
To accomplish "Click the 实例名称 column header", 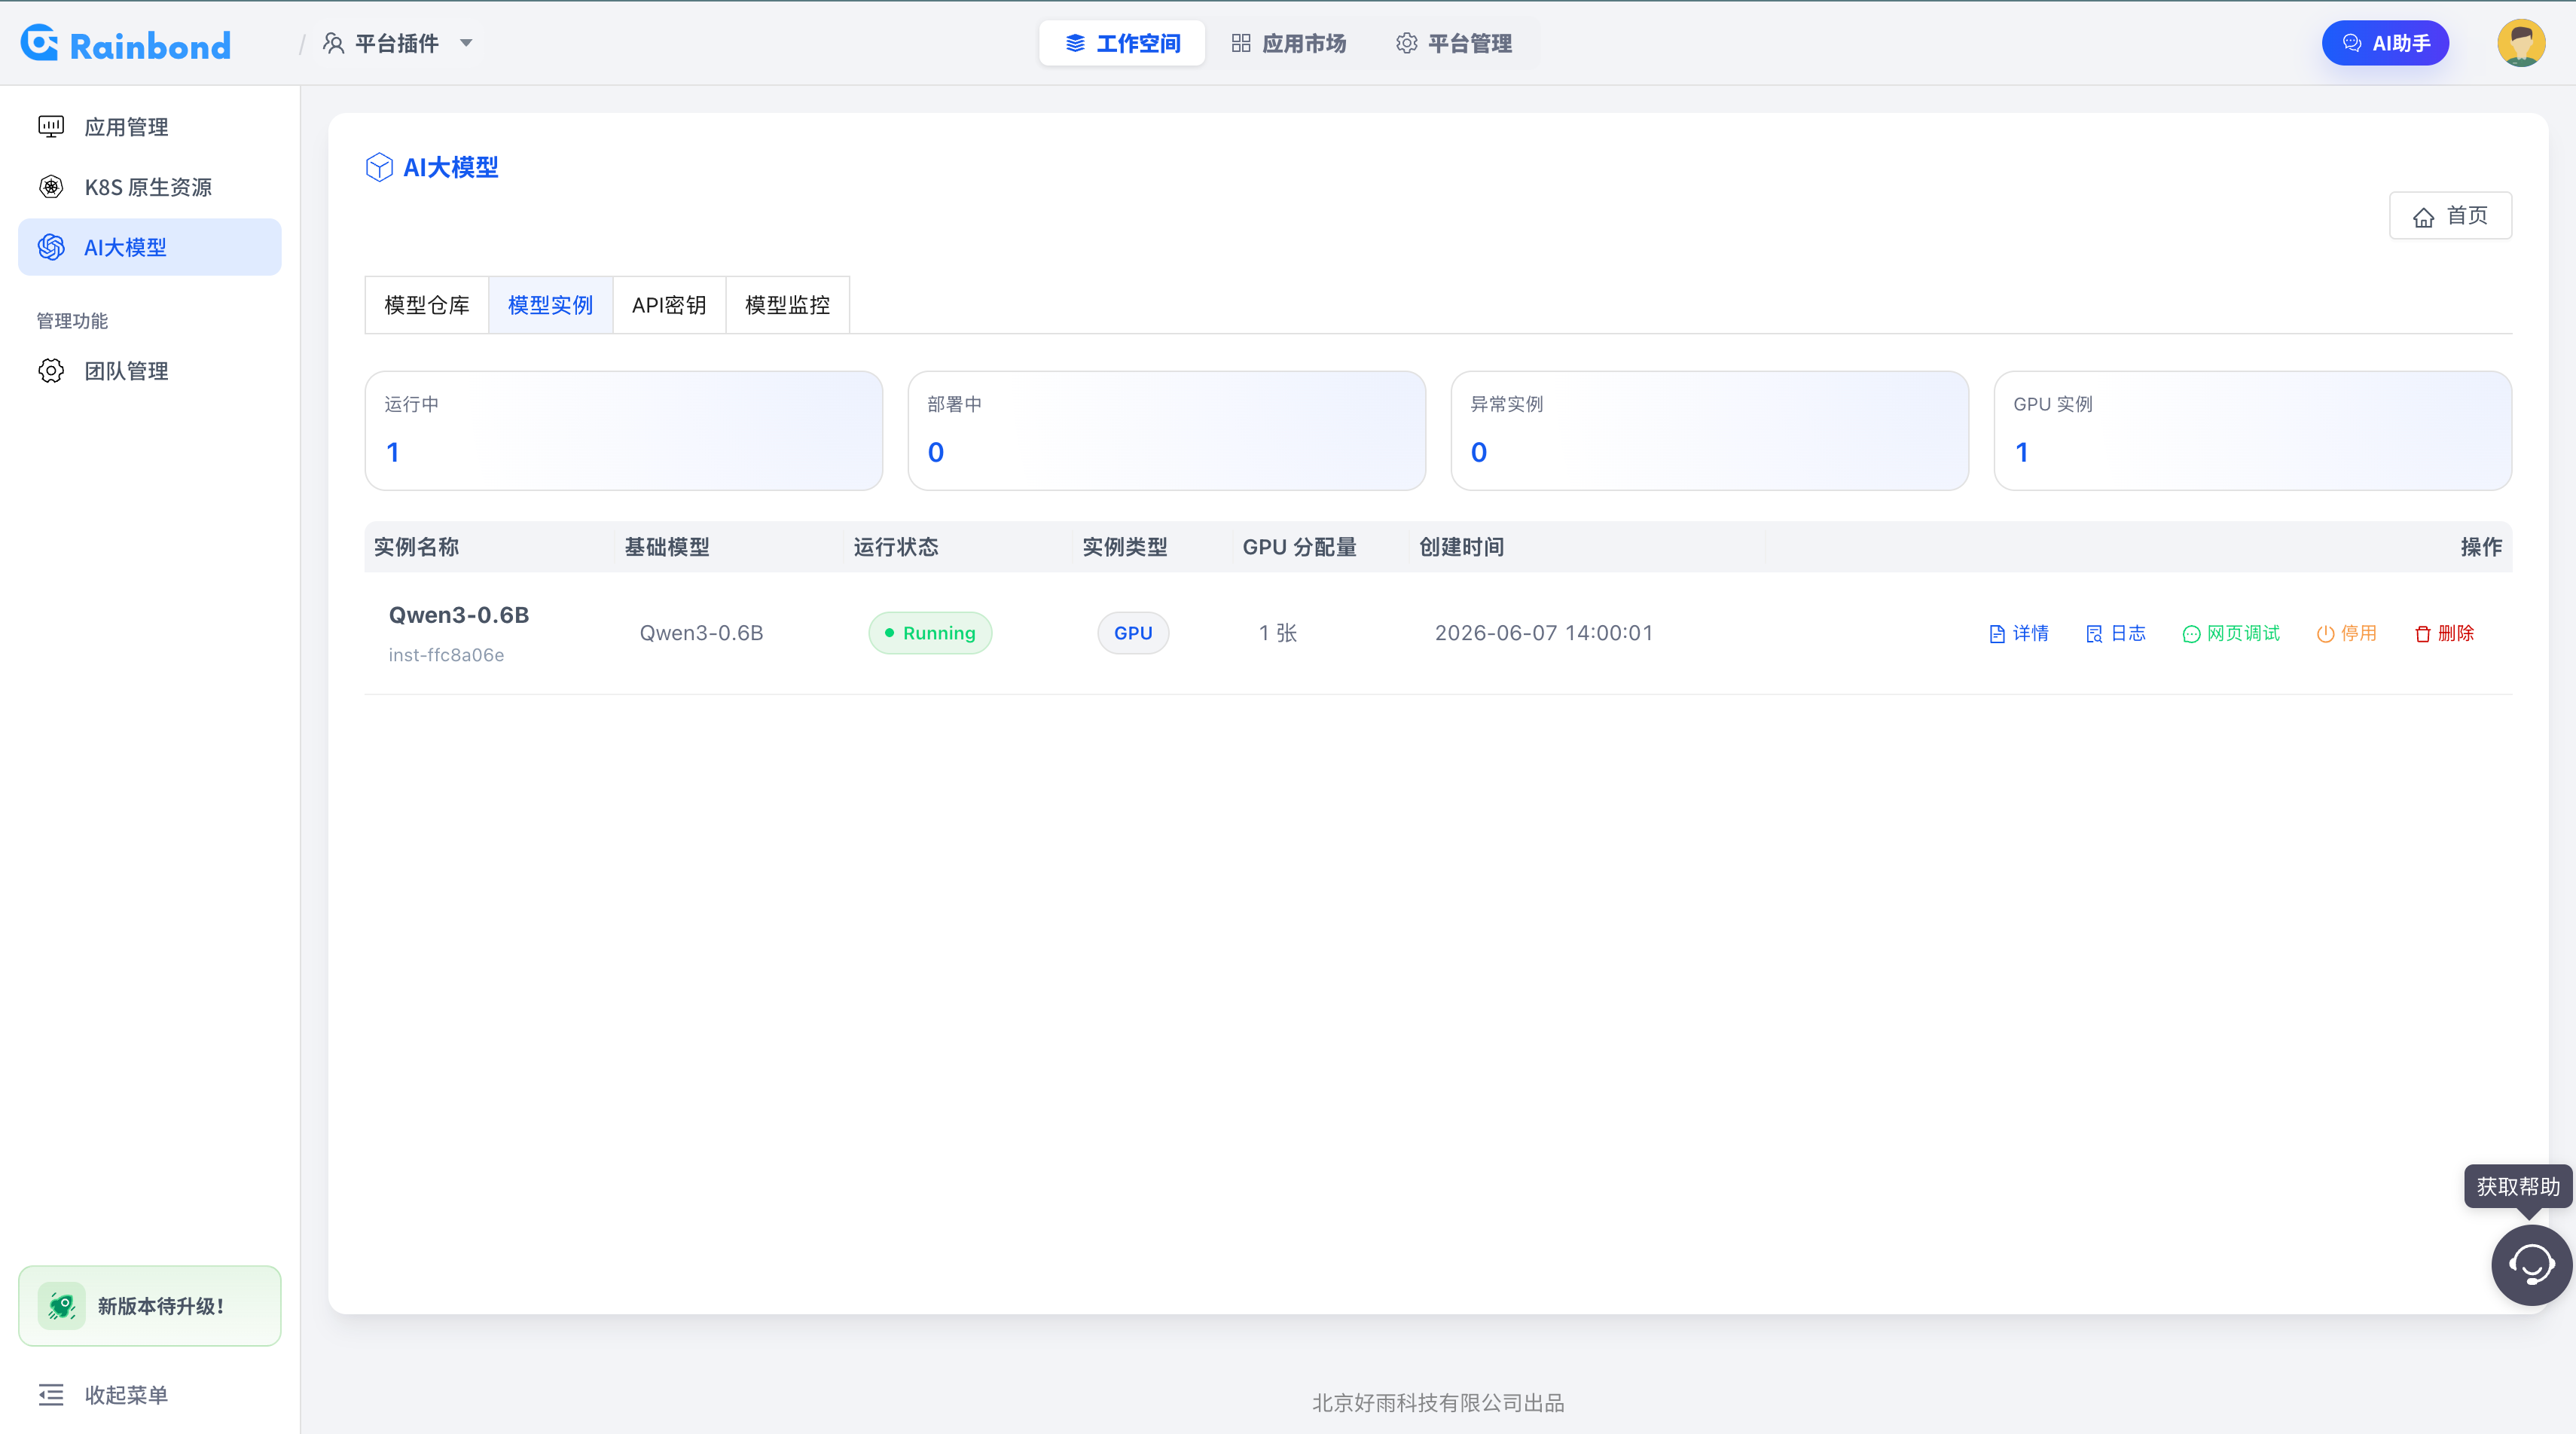I will pos(416,547).
